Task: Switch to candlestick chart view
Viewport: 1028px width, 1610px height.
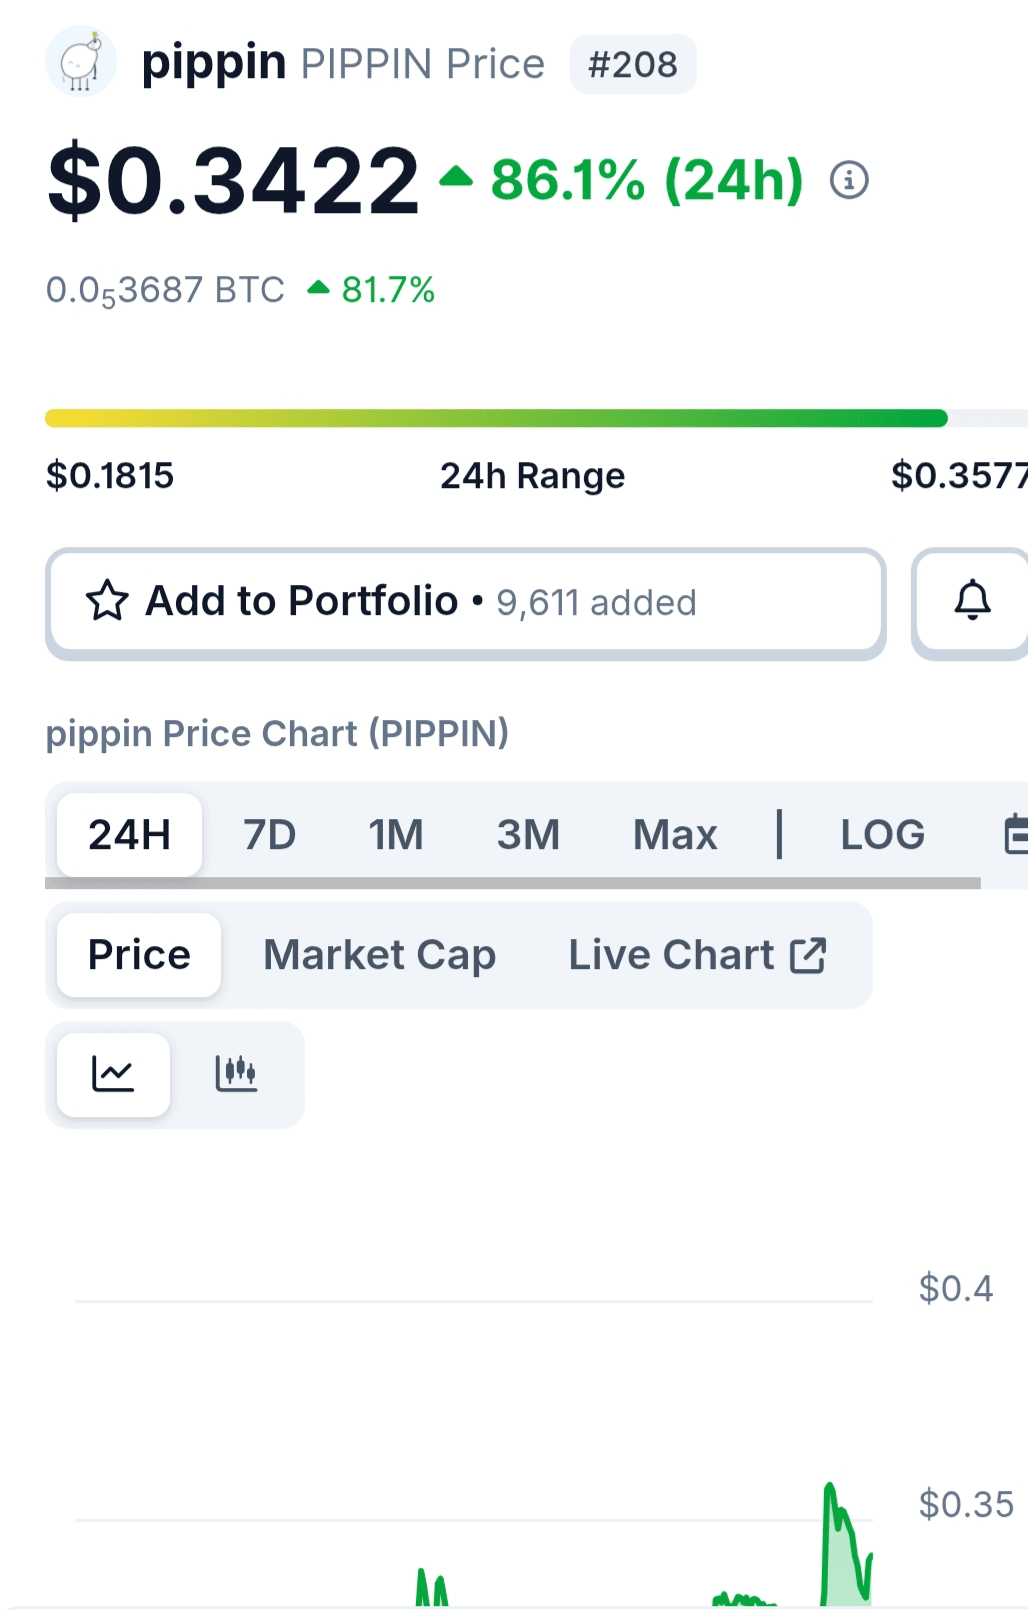Action: click(x=236, y=1074)
